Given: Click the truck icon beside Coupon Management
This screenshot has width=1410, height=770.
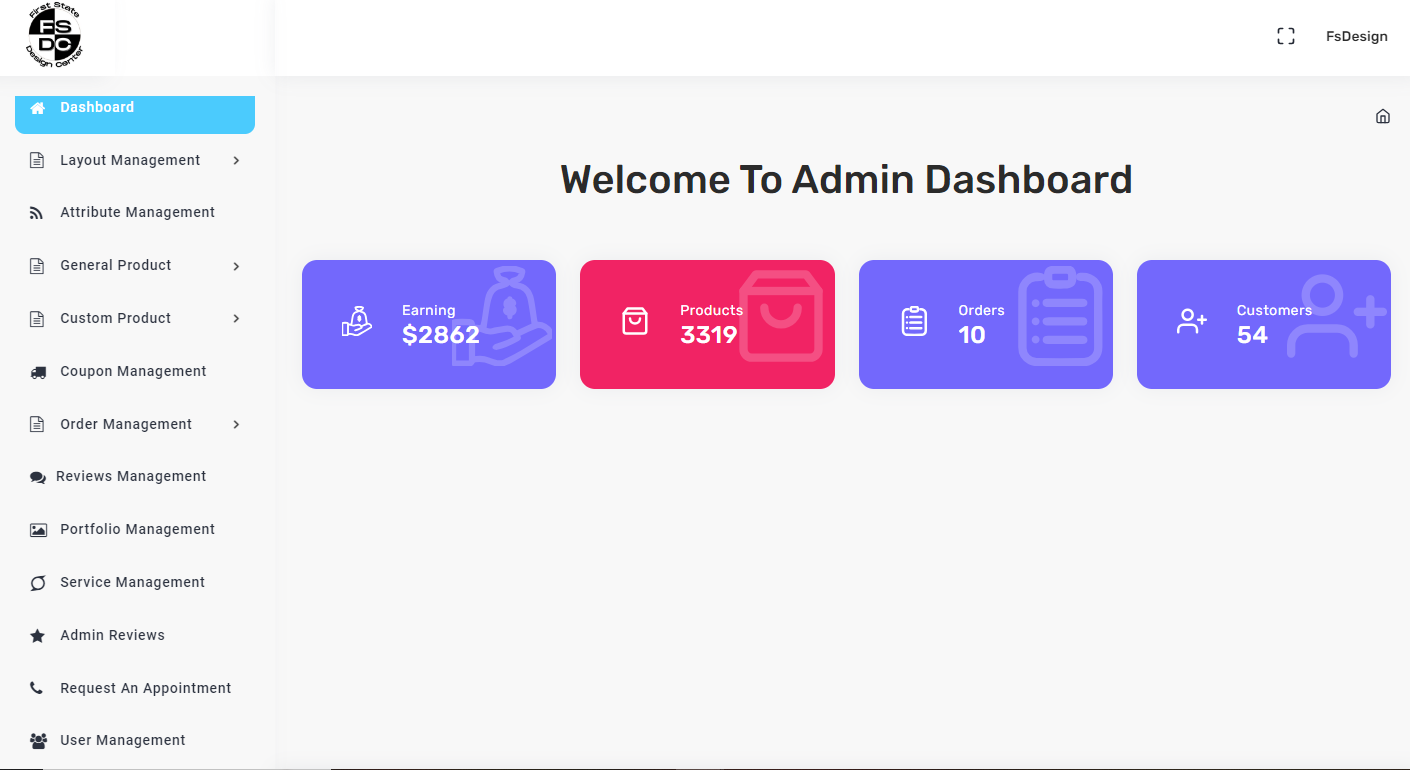Looking at the screenshot, I should pos(38,372).
